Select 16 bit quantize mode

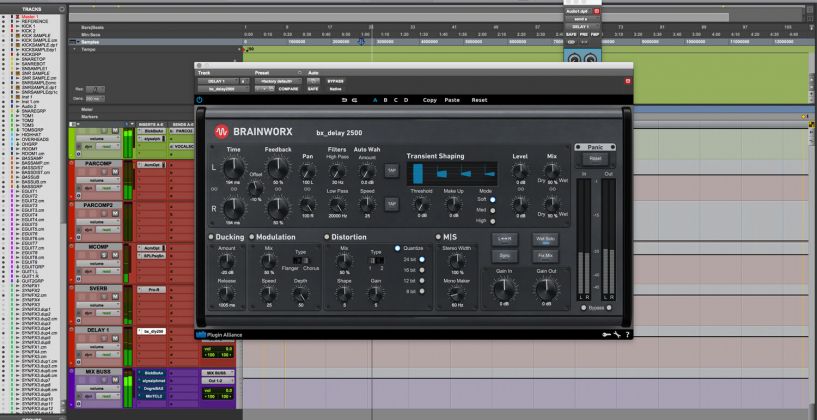click(422, 270)
